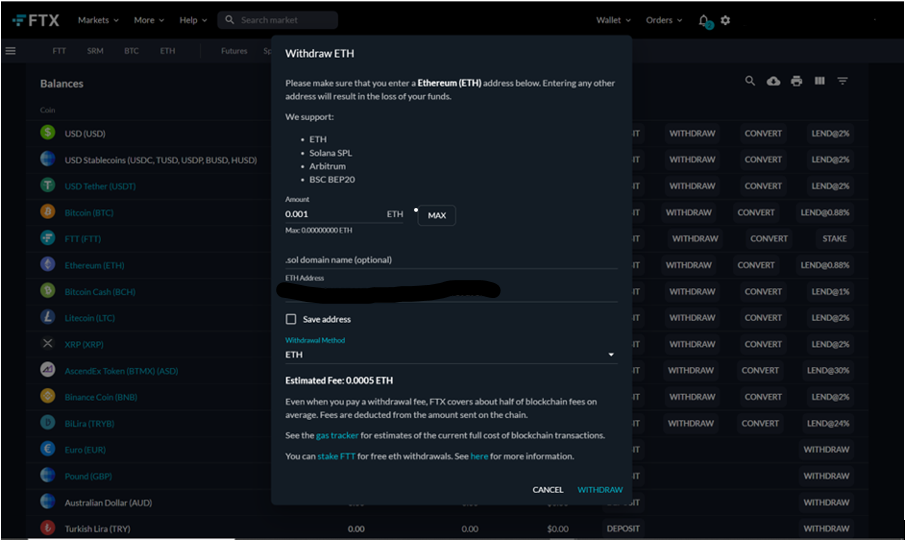906x540 pixels.
Task: Click the USD coin icon
Action: click(x=48, y=132)
